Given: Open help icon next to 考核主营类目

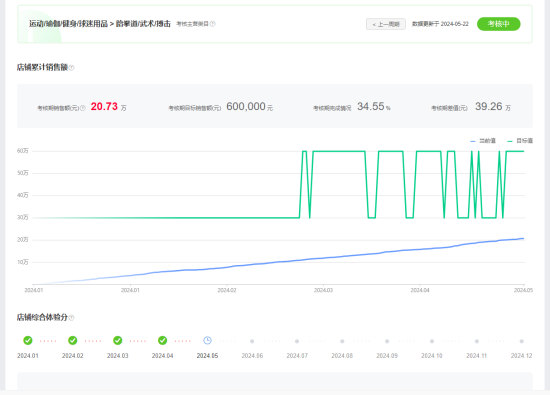Looking at the screenshot, I should click(x=213, y=24).
